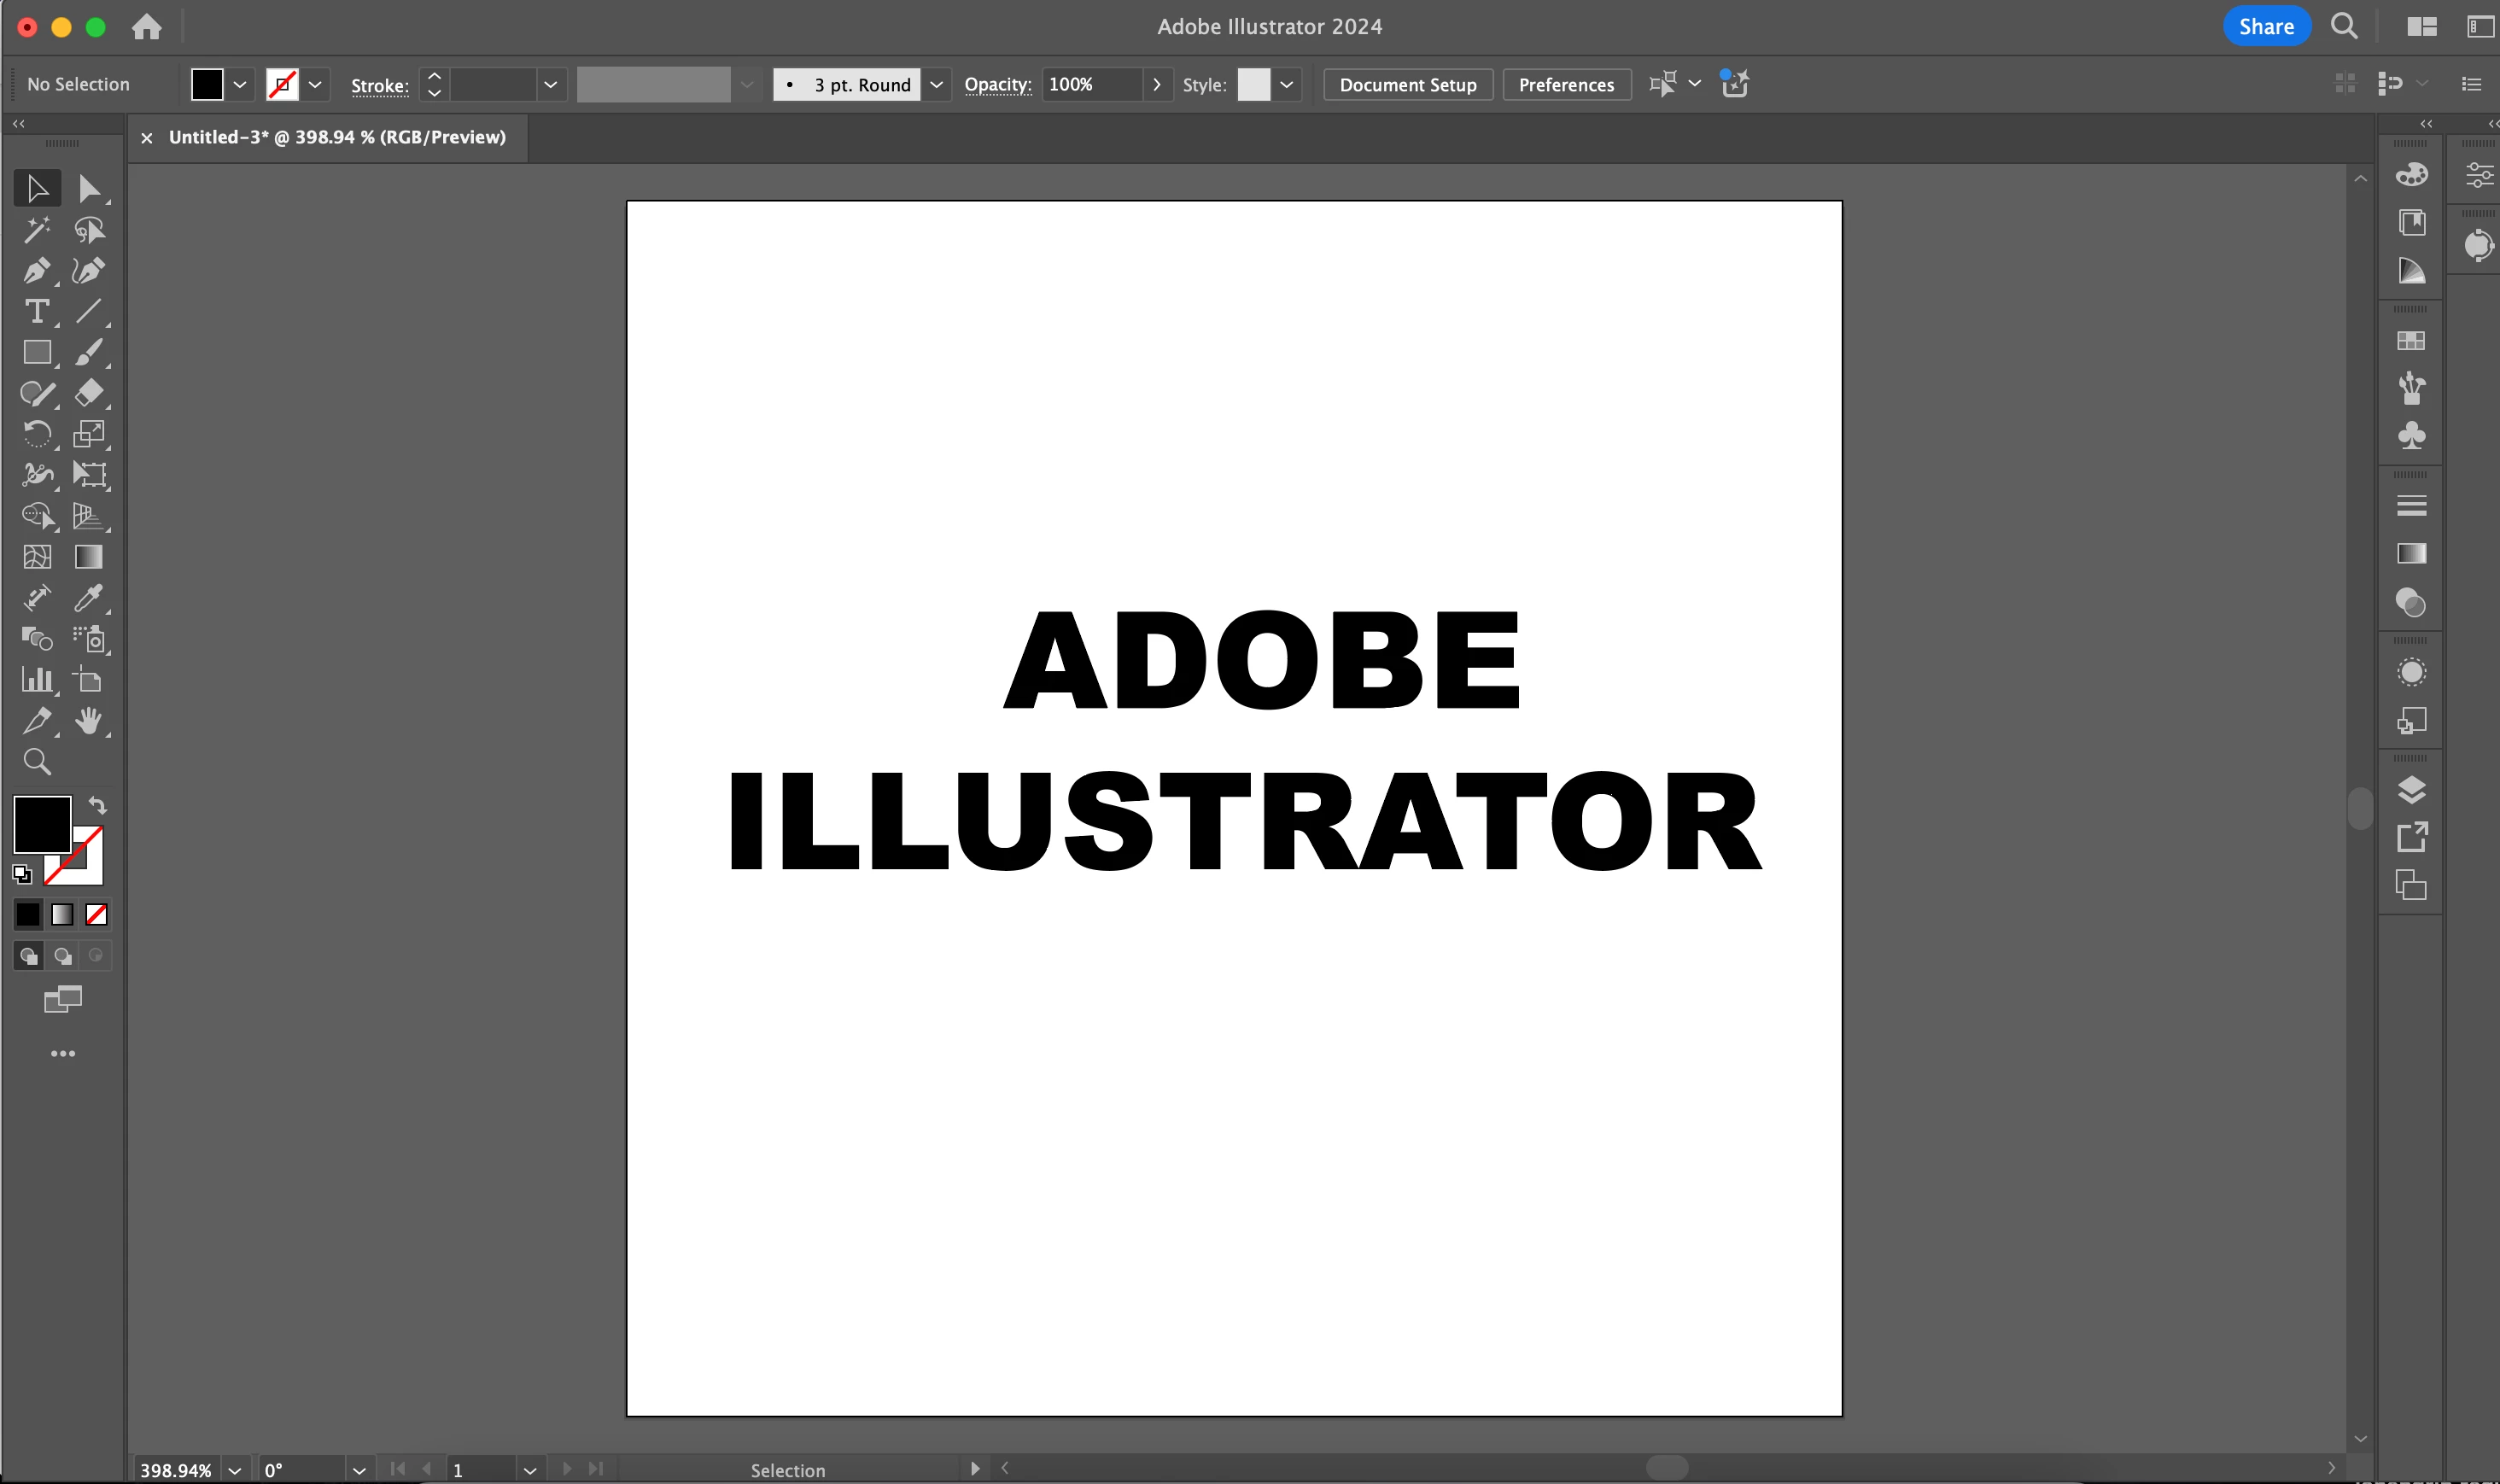Select the Magic Wand tool
This screenshot has width=2500, height=1484.
(36, 230)
